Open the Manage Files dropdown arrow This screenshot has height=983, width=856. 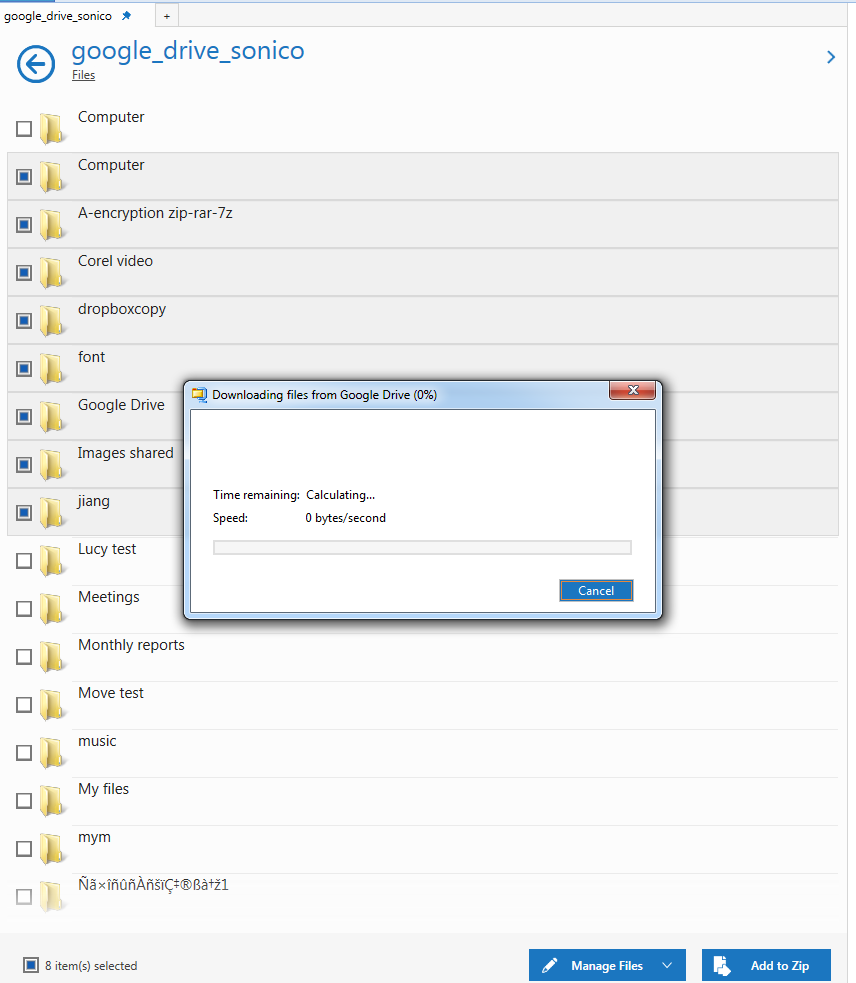click(x=667, y=965)
